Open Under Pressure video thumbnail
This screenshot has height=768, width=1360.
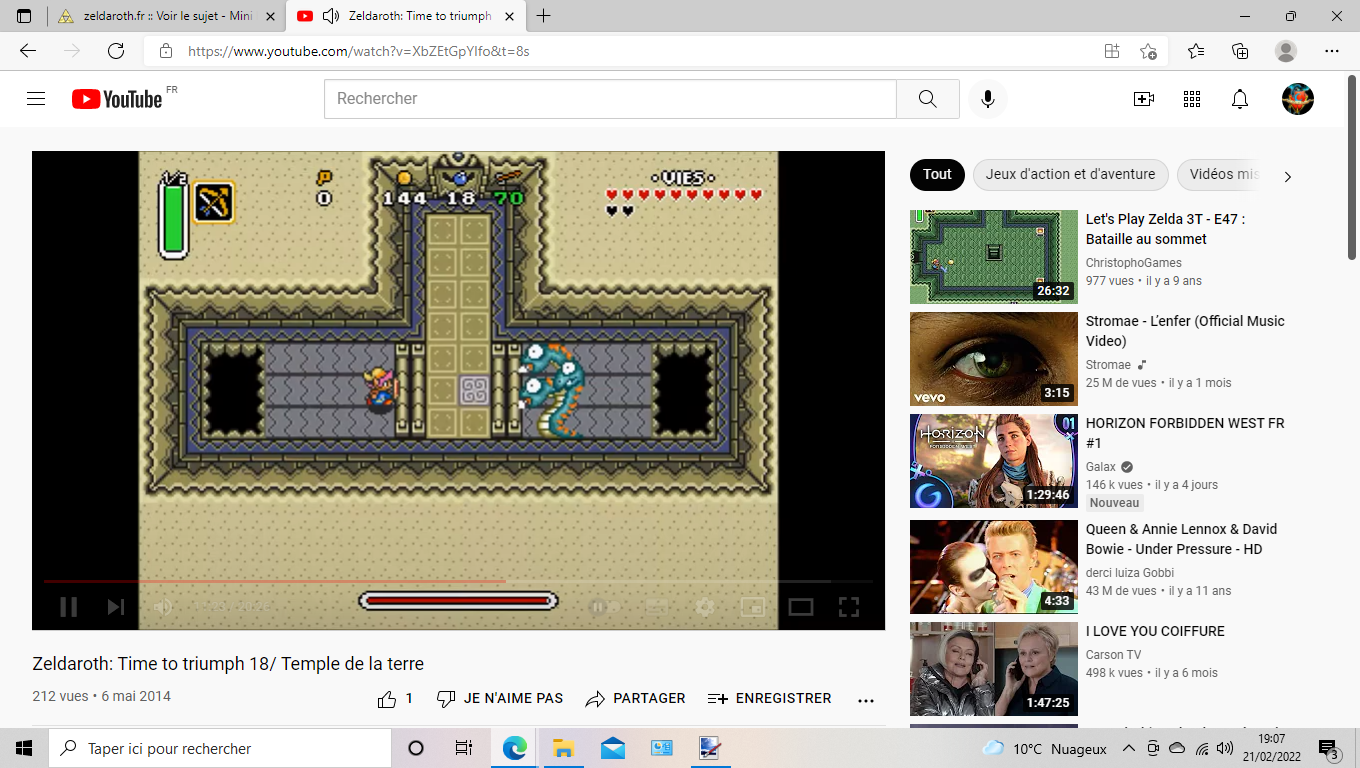pos(994,567)
